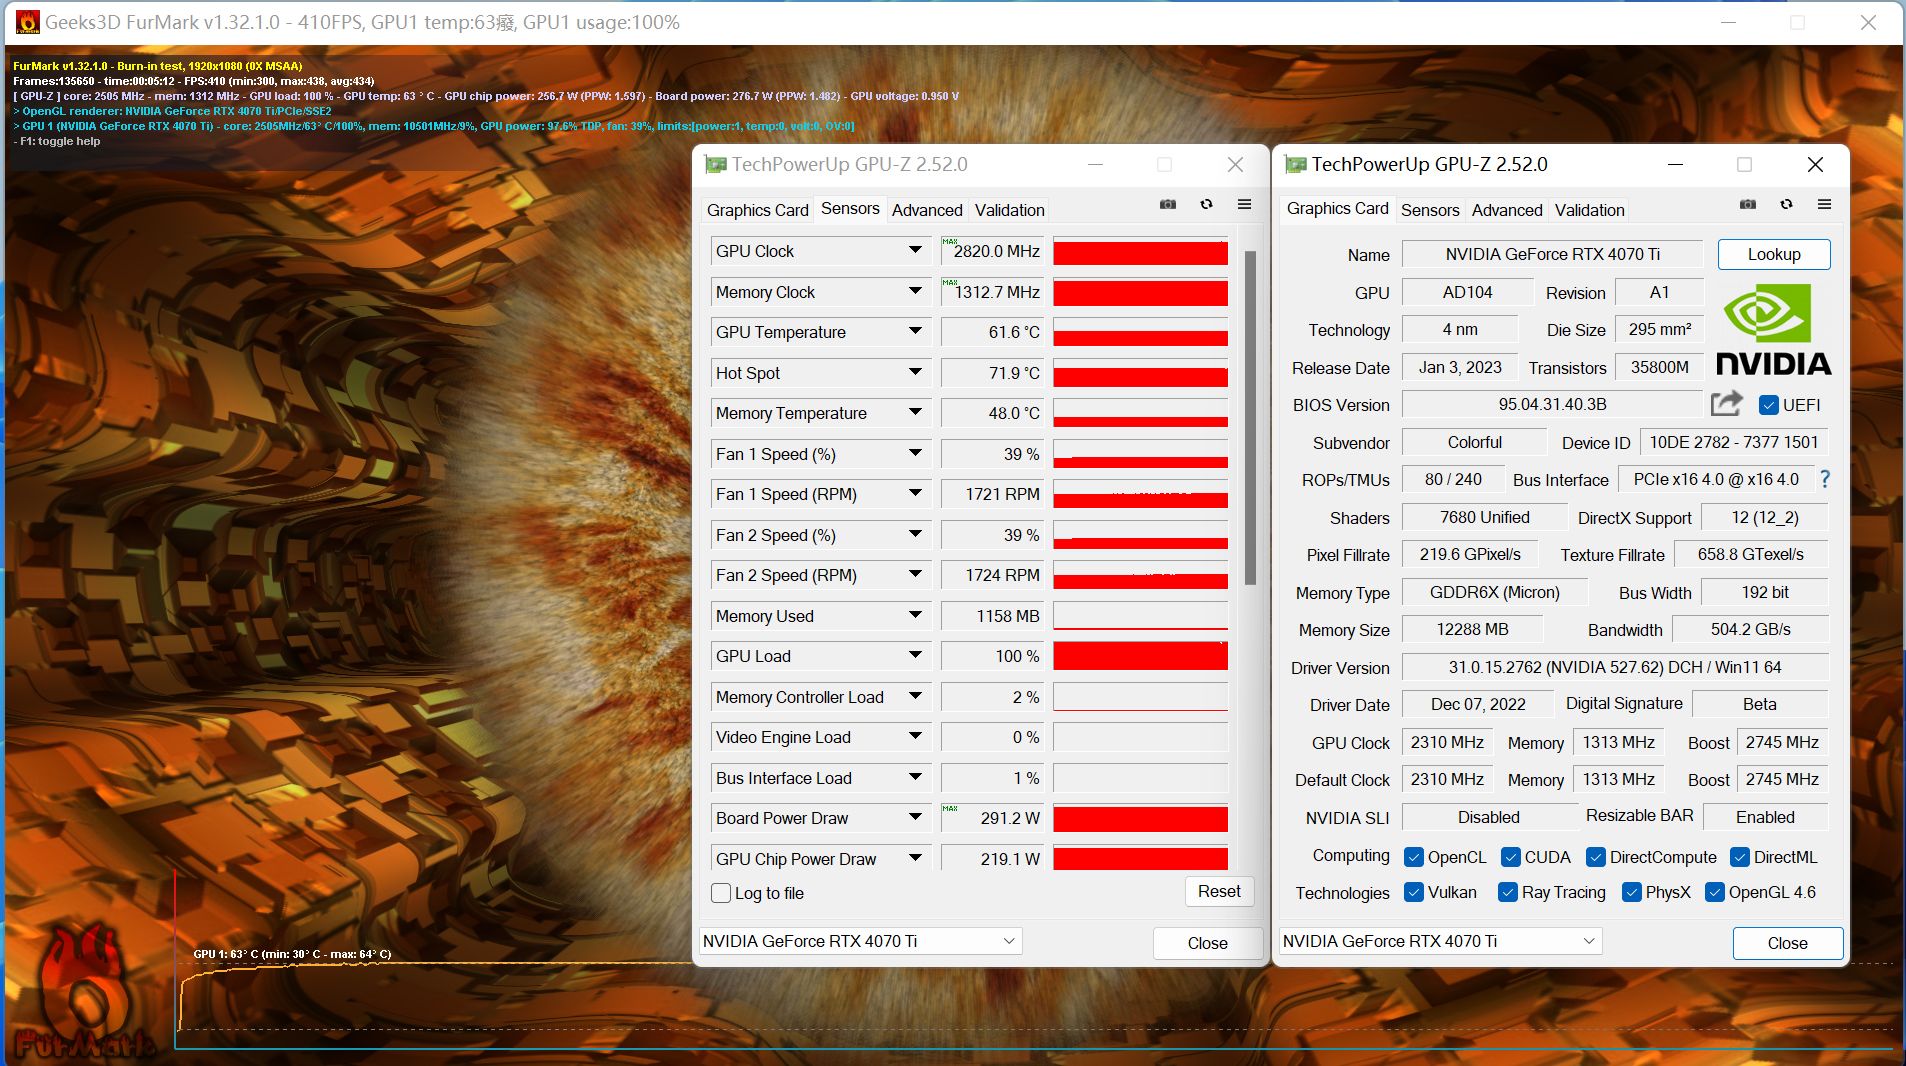Open the GPU Clock sensor dropdown

point(914,250)
